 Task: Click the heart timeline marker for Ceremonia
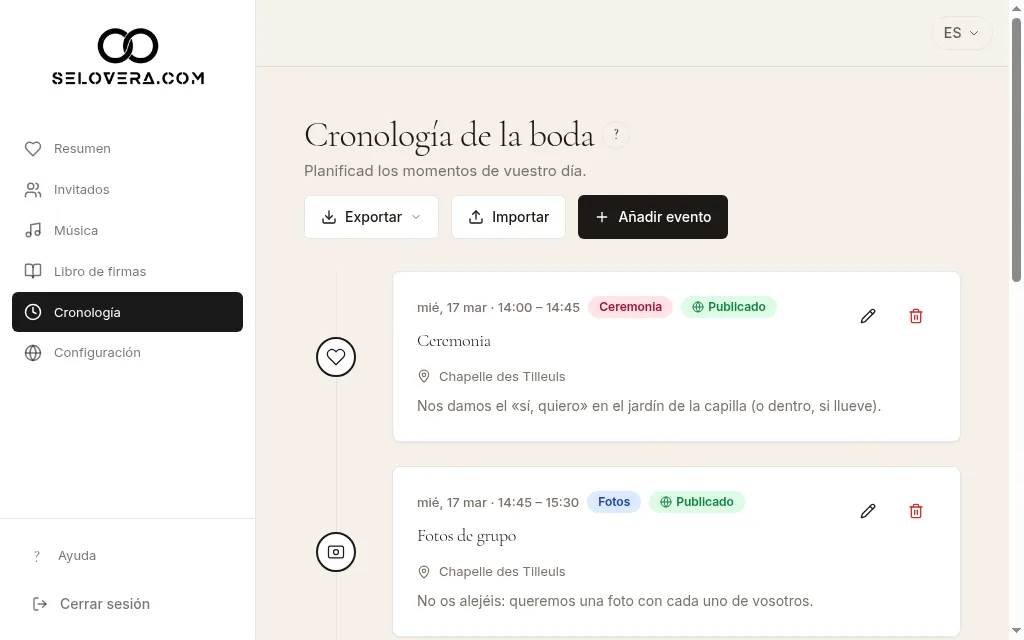[336, 357]
